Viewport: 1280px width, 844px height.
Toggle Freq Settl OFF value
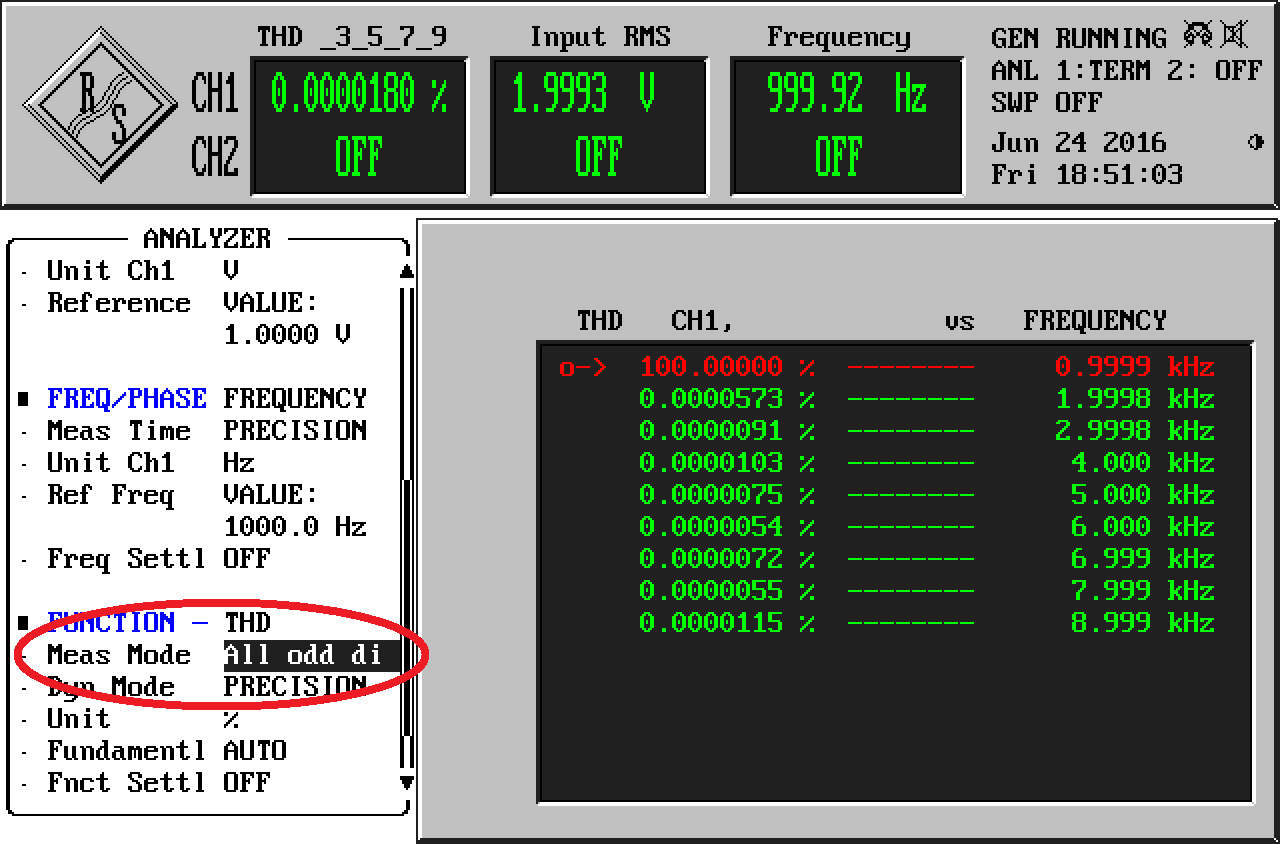pos(247,559)
